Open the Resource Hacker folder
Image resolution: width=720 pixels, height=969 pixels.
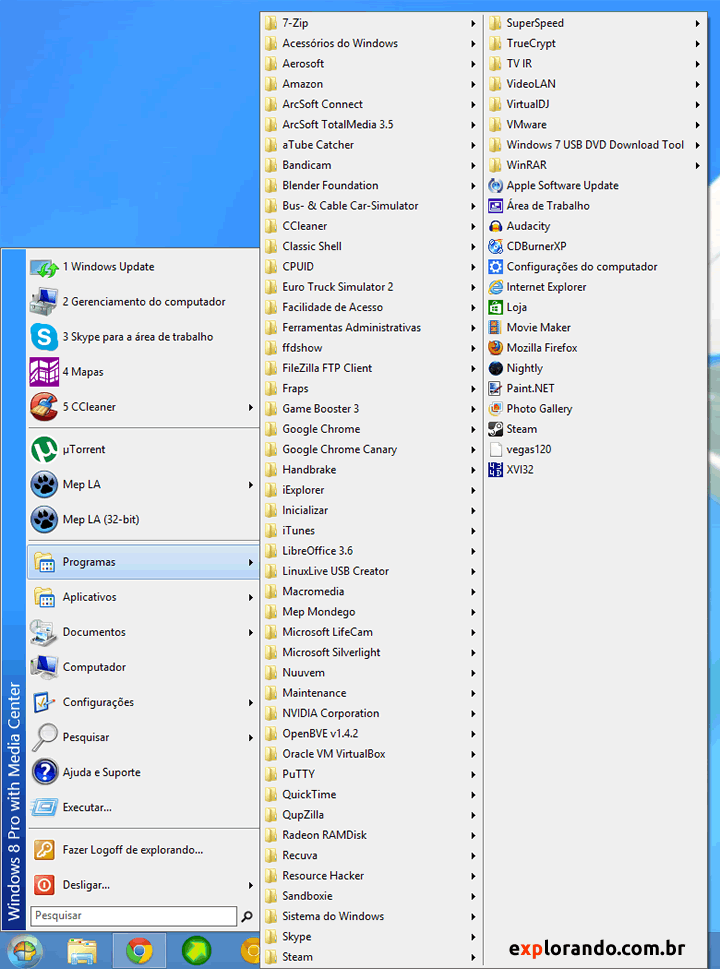coord(372,876)
